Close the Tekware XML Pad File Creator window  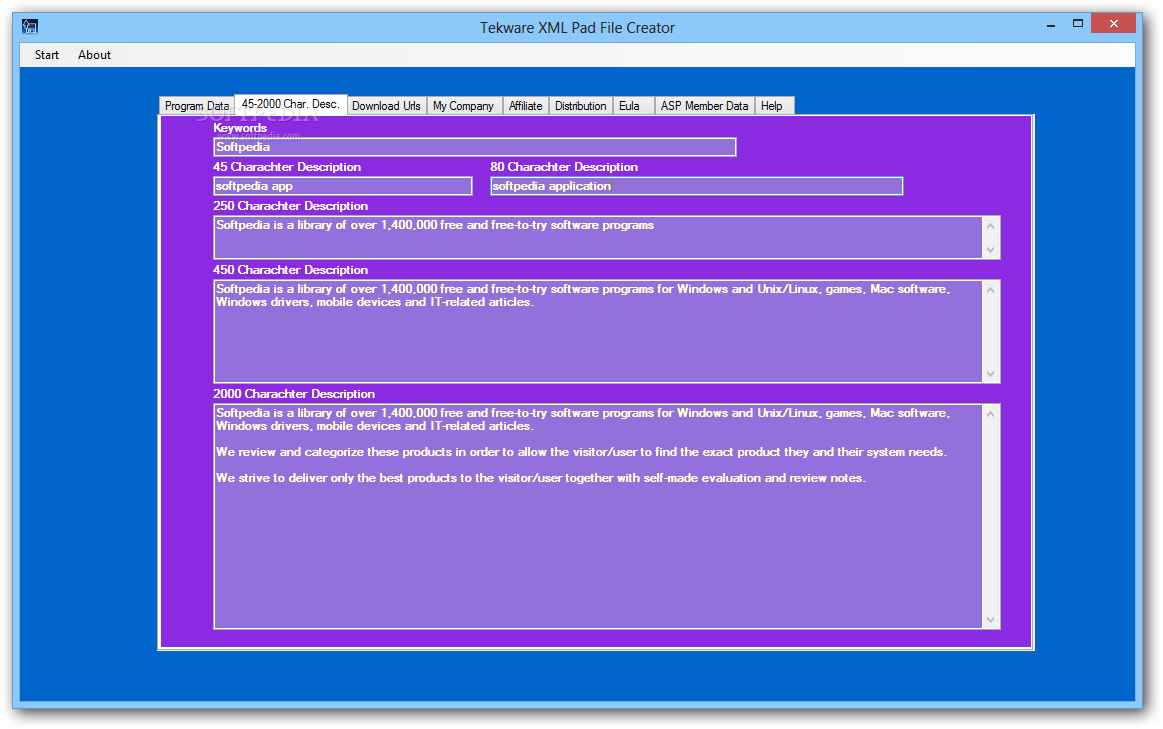point(1113,24)
